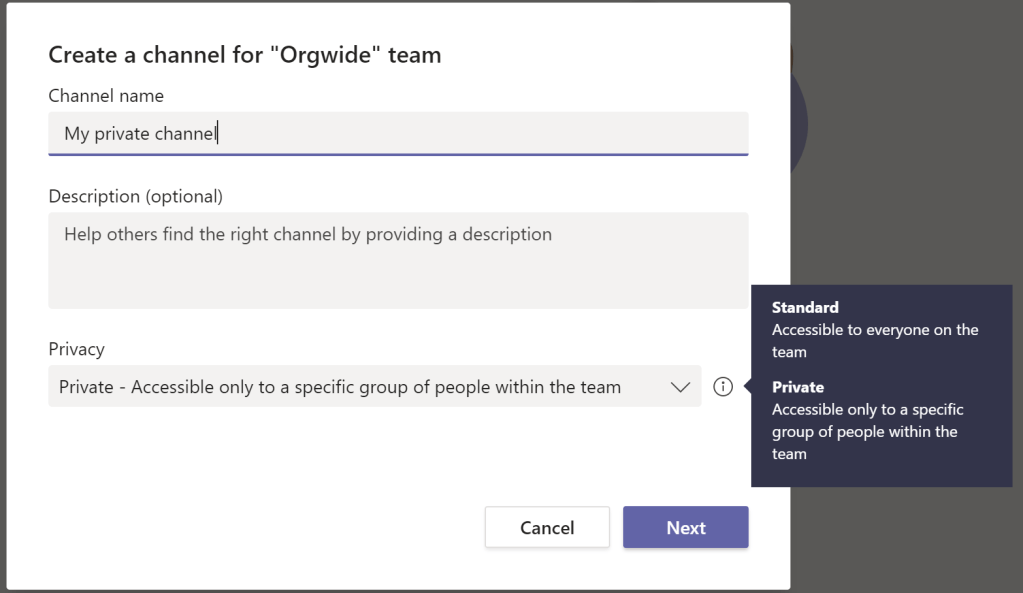This screenshot has width=1023, height=593.
Task: Click the 'Accessible to everyone on the team' text
Action: pyautogui.click(x=875, y=340)
